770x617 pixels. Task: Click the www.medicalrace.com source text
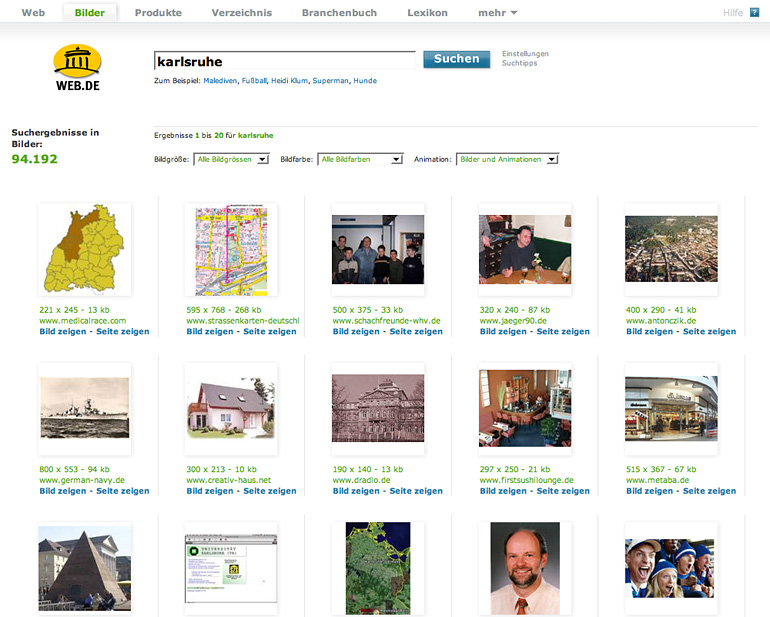pos(82,321)
